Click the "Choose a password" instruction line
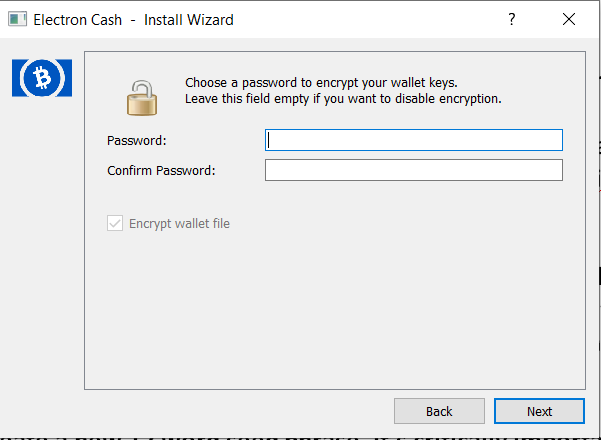Image resolution: width=601 pixels, height=440 pixels. (321, 83)
